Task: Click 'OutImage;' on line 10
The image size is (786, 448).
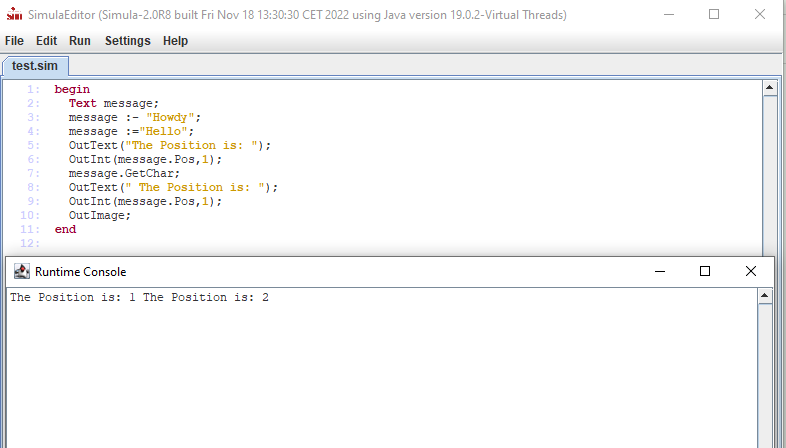Action: pyautogui.click(x=100, y=215)
